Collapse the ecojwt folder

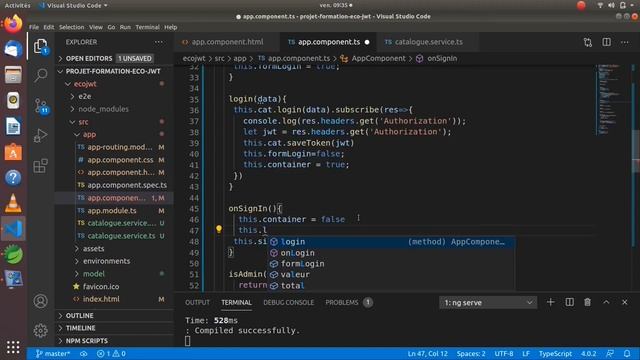coord(85,84)
